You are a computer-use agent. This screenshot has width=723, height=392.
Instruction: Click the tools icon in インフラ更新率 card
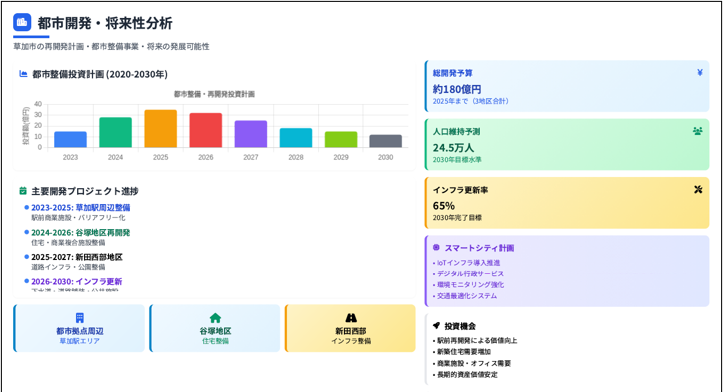[698, 190]
